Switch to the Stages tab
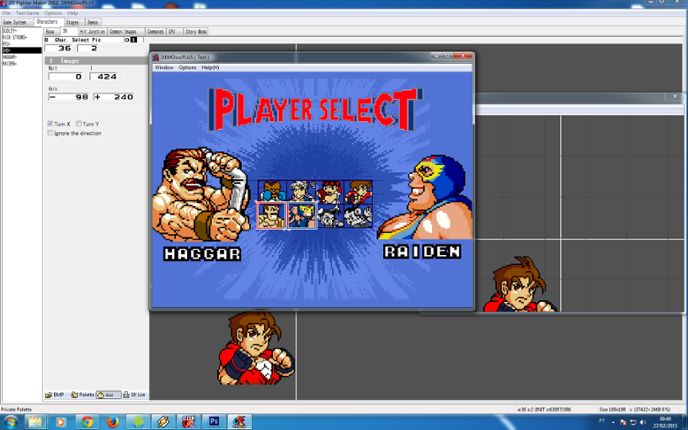Viewport: 688px width, 430px height. click(x=72, y=22)
